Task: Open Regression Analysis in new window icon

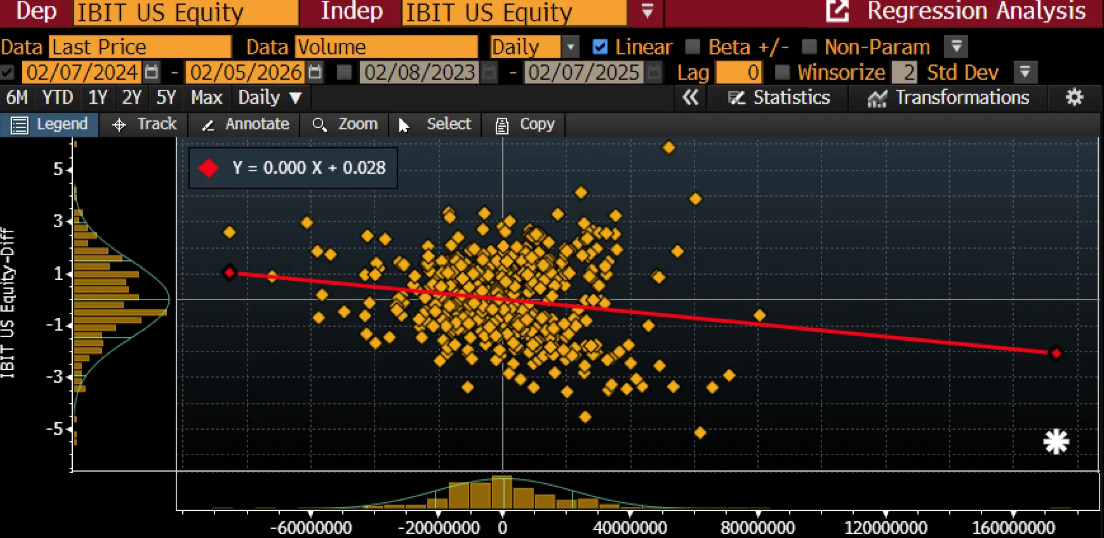Action: click(x=839, y=12)
